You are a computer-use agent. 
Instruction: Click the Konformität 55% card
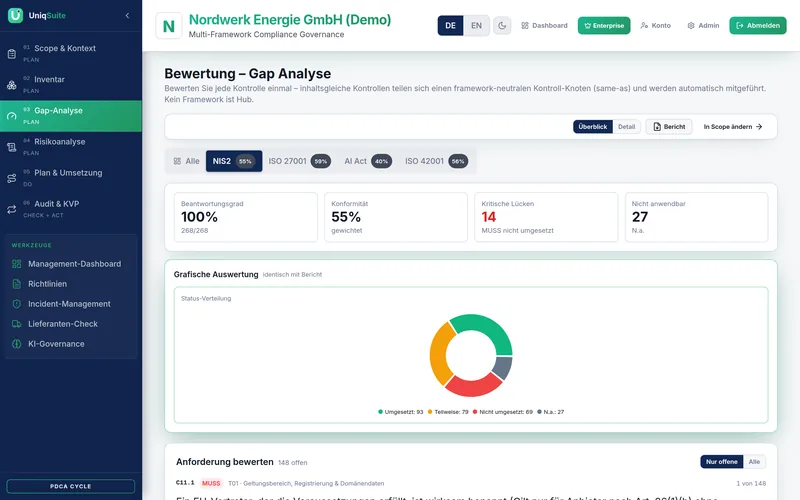396,217
